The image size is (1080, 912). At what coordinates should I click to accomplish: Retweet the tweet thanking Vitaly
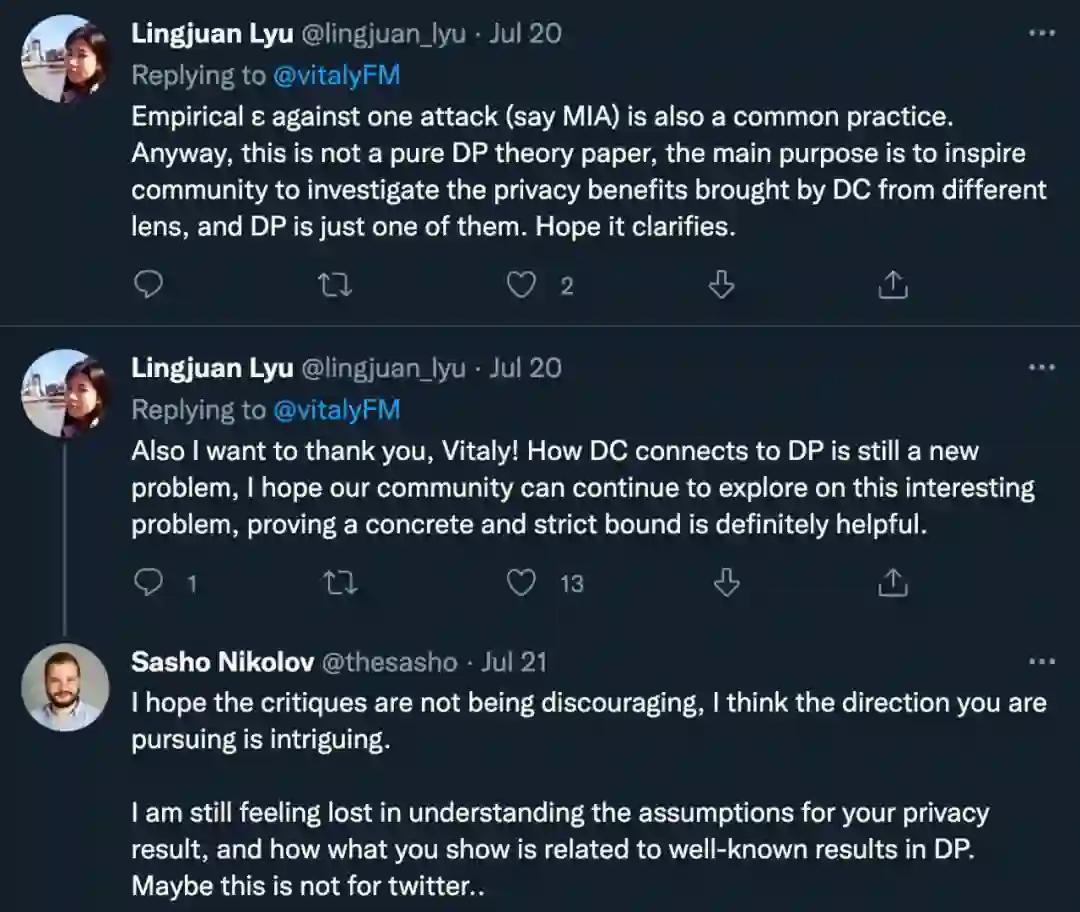(x=341, y=583)
